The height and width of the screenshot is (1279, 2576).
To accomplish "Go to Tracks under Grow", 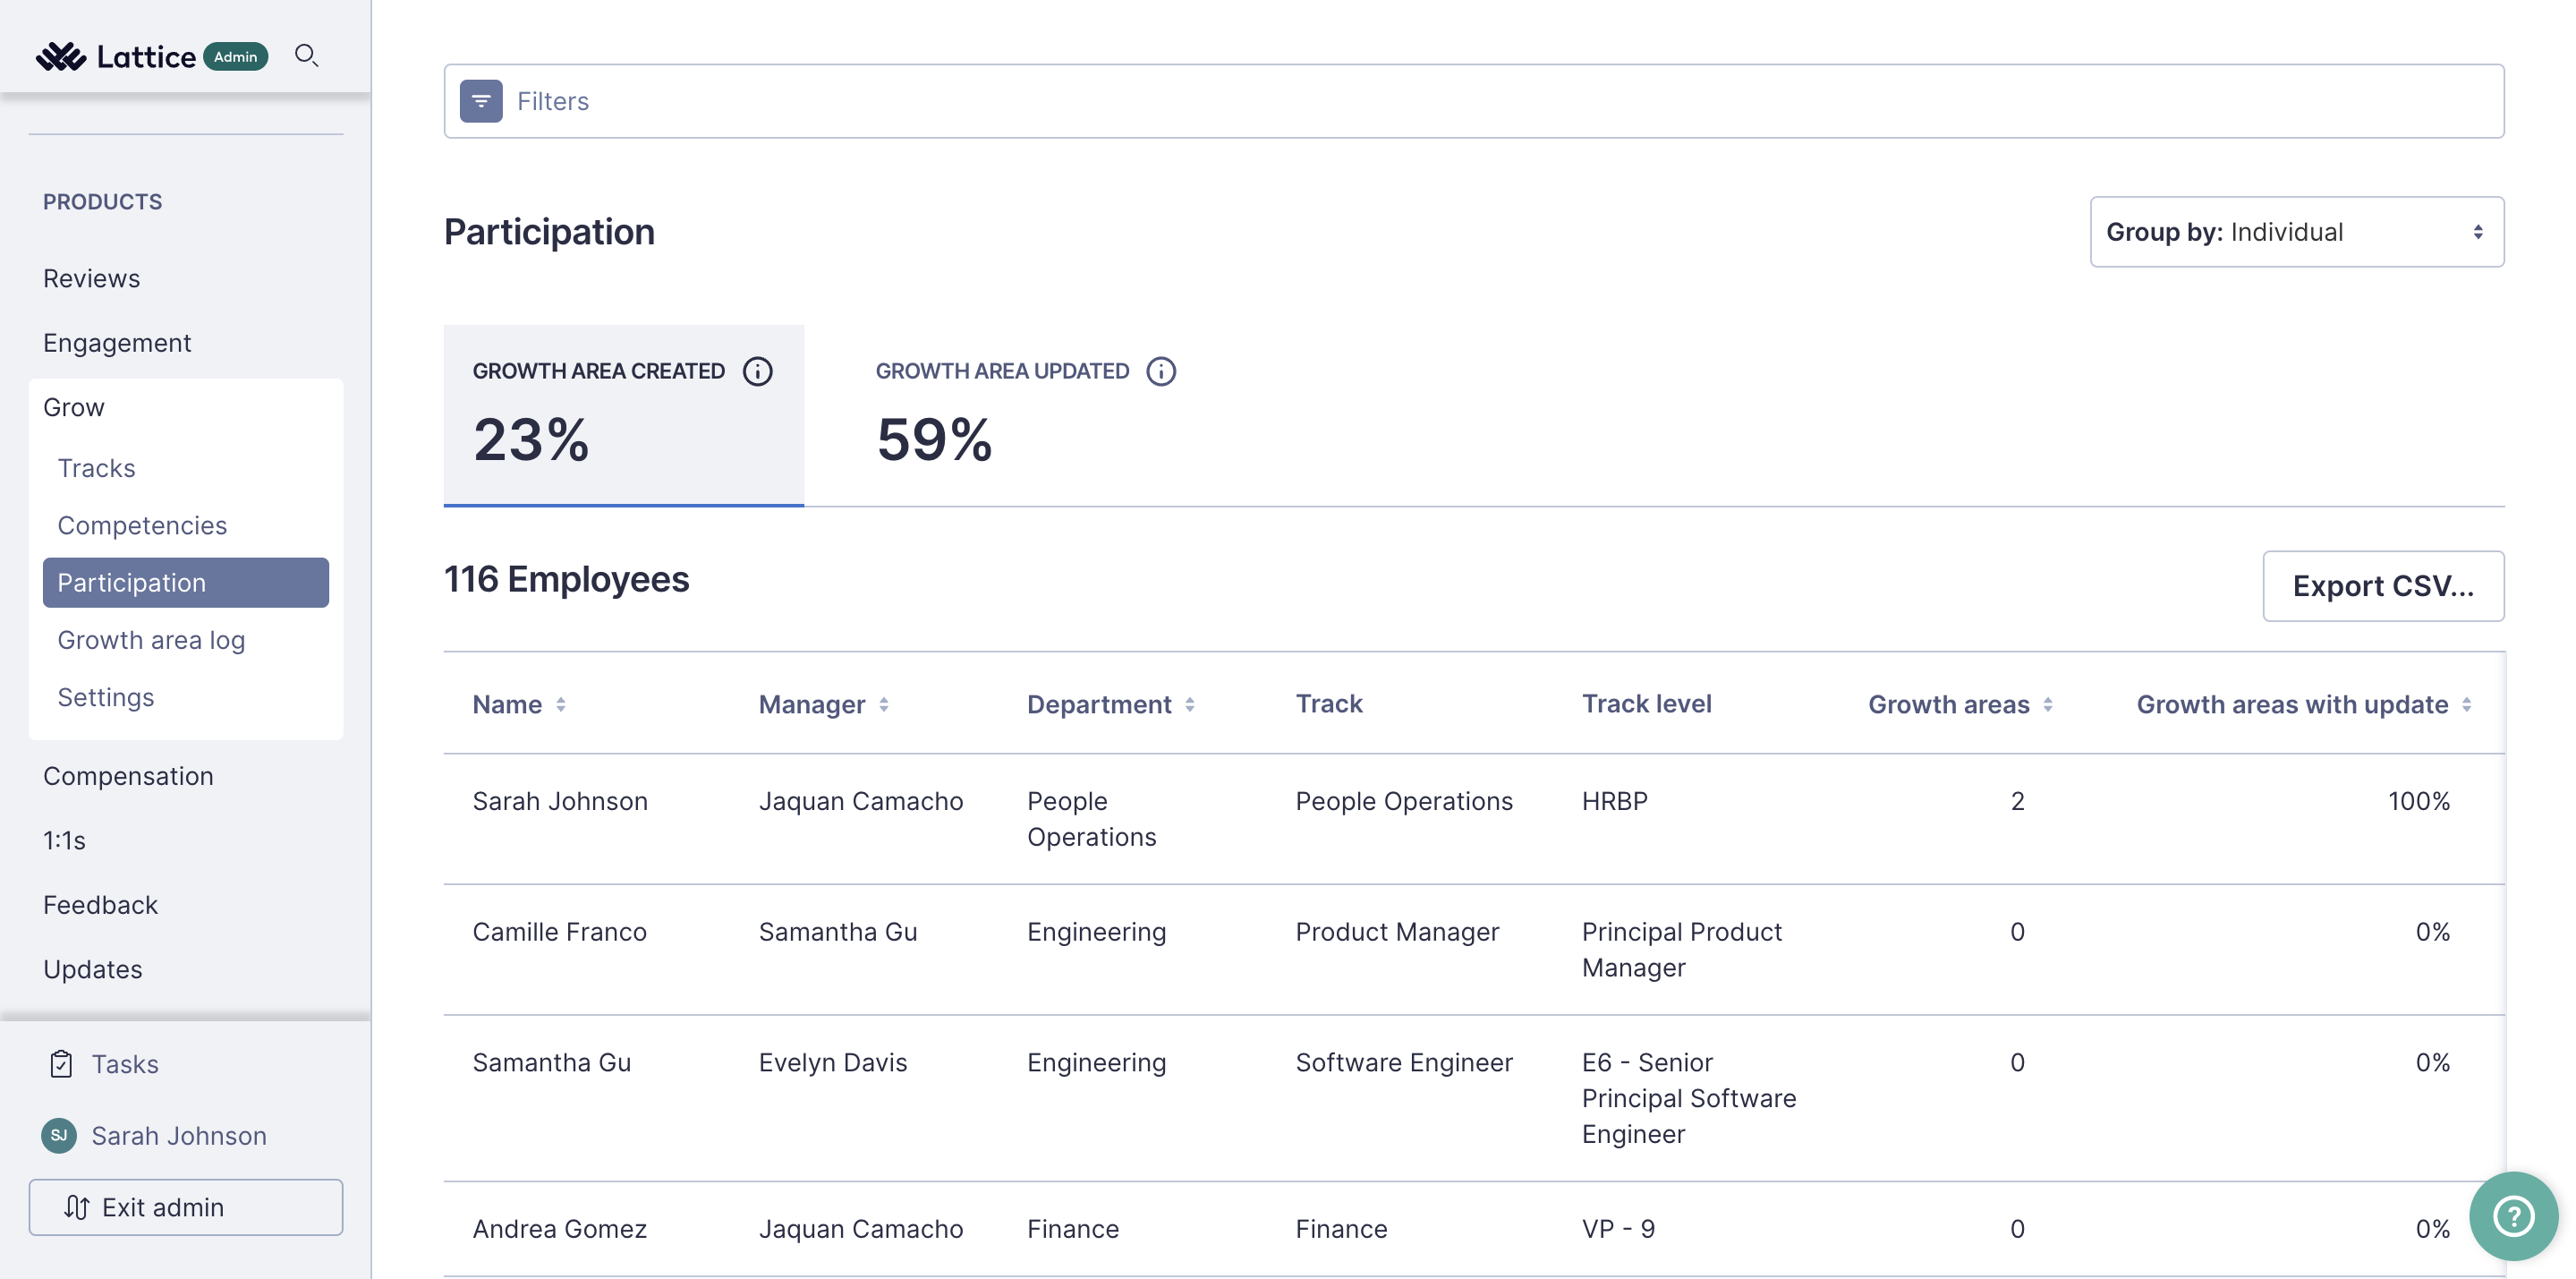I will point(96,468).
